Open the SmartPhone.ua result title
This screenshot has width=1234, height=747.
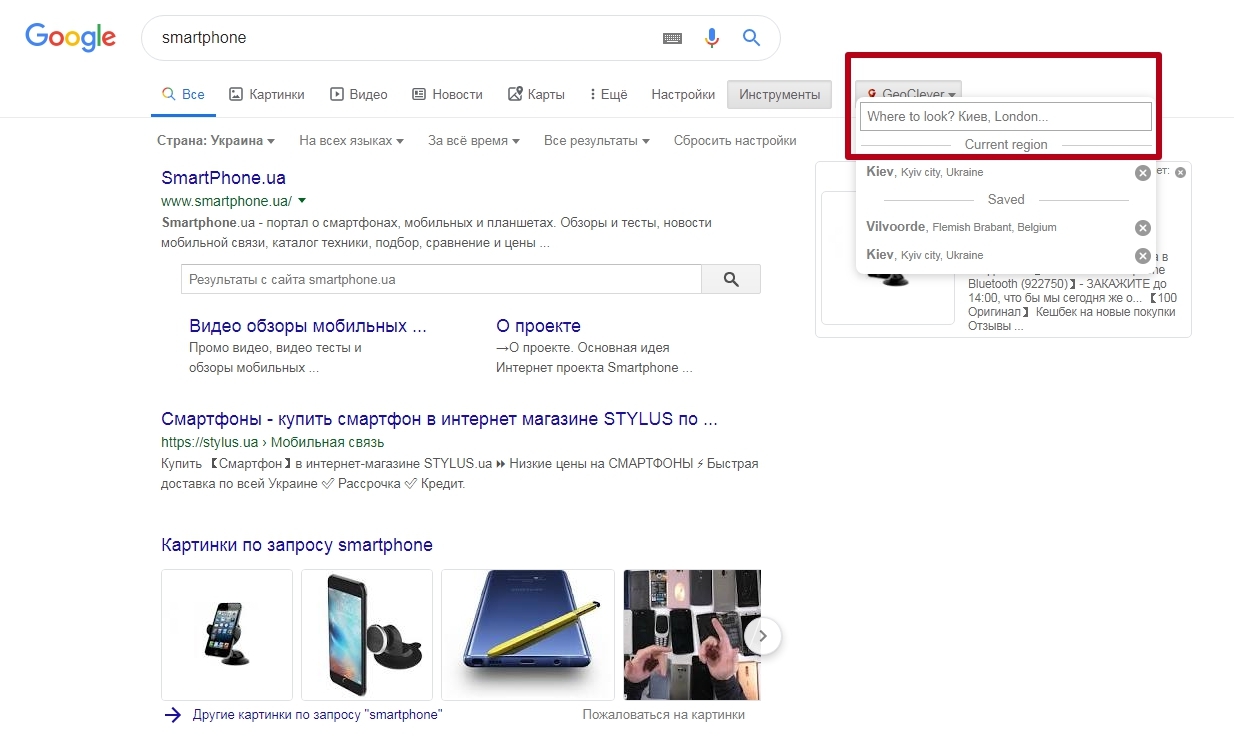pos(223,178)
